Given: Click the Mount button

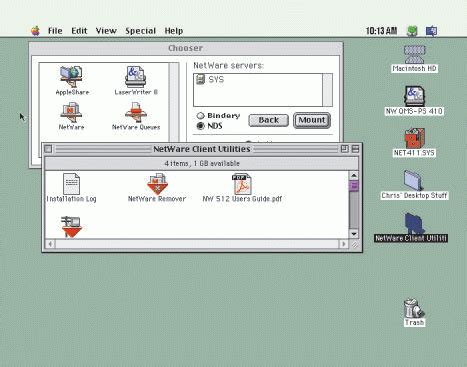Looking at the screenshot, I should pyautogui.click(x=312, y=120).
